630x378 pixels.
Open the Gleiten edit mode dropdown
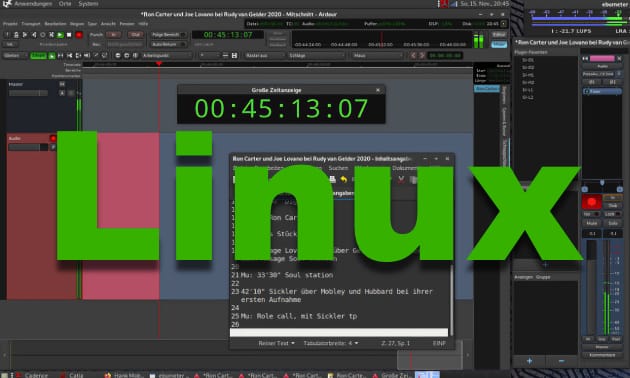tap(15, 55)
